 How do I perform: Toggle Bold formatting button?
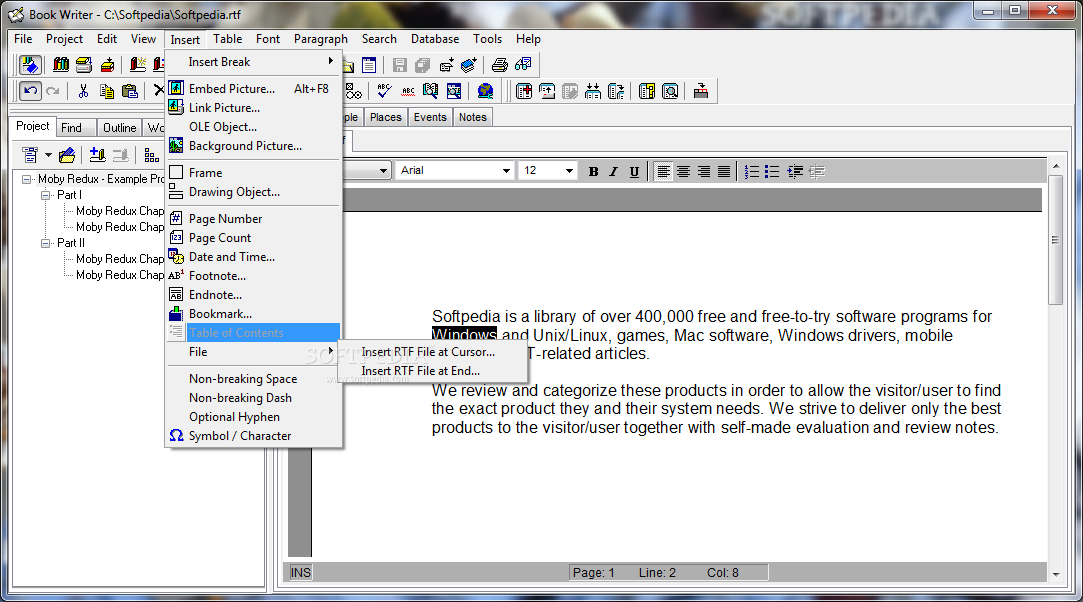click(593, 171)
